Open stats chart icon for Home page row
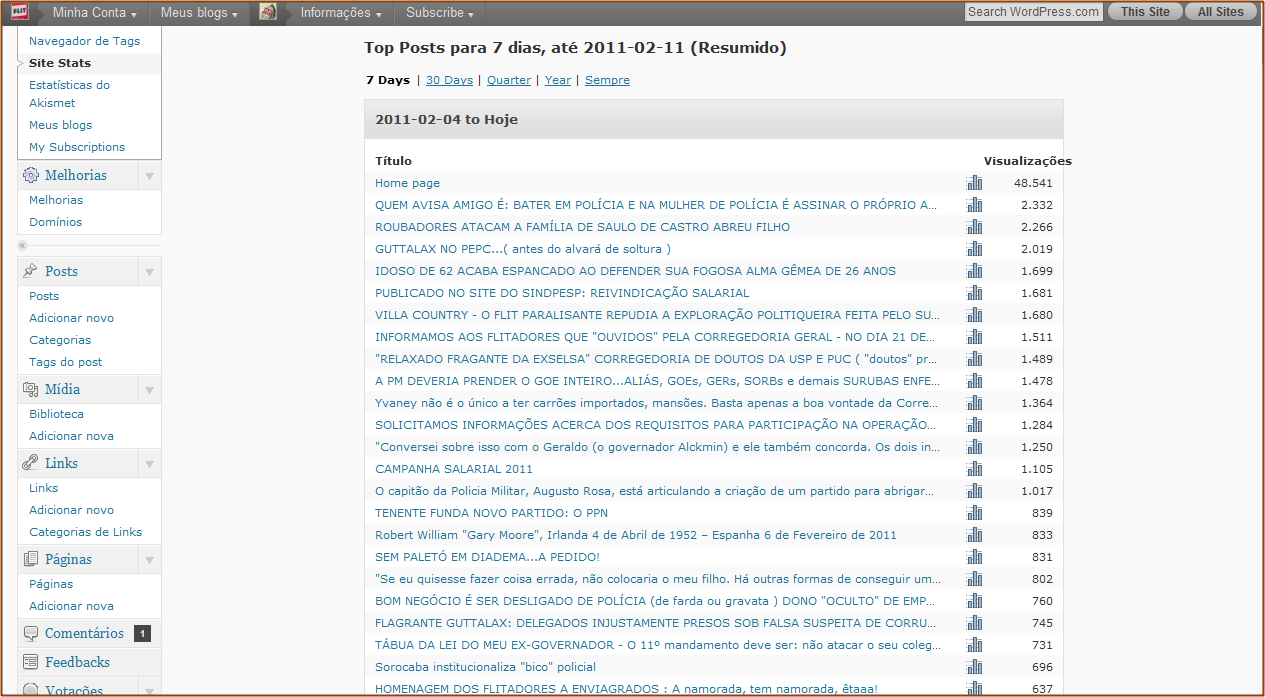 coord(974,183)
